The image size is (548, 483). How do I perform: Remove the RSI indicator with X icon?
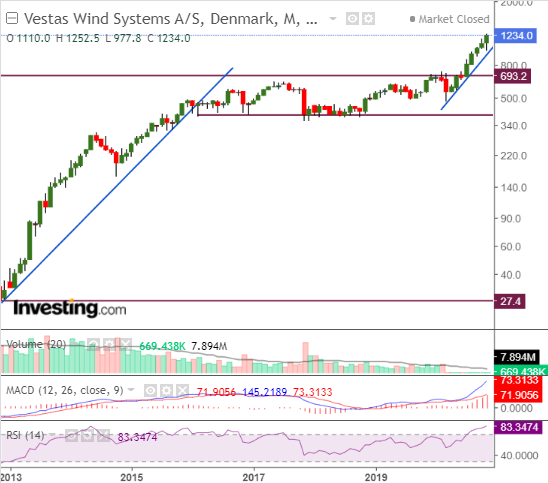click(x=103, y=435)
